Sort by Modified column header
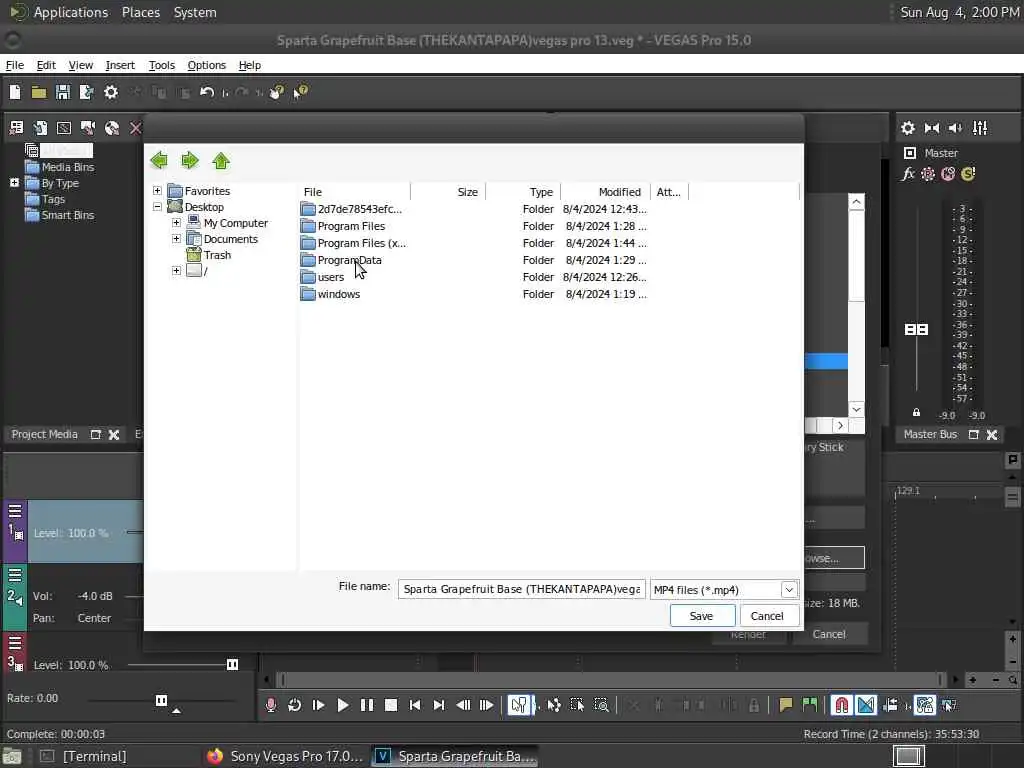1024x768 pixels. (x=605, y=192)
